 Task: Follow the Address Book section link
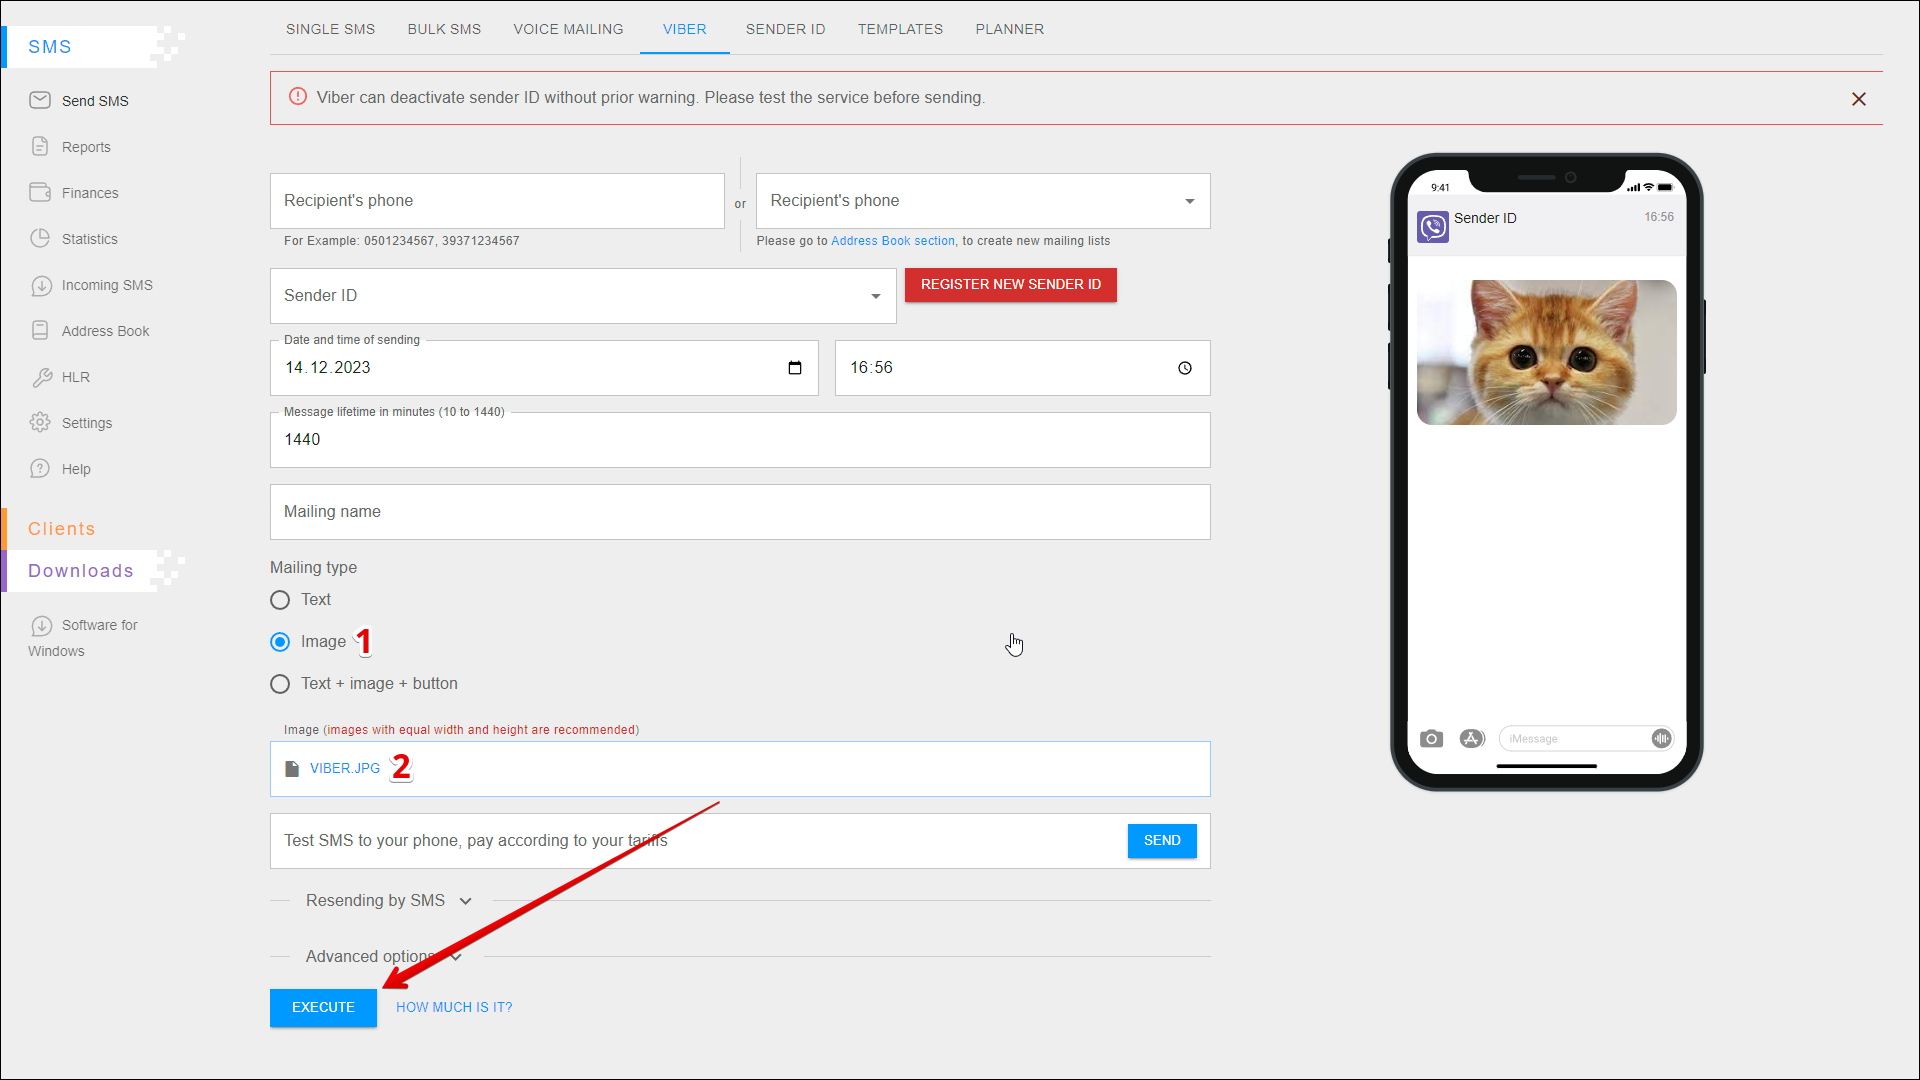(x=892, y=241)
